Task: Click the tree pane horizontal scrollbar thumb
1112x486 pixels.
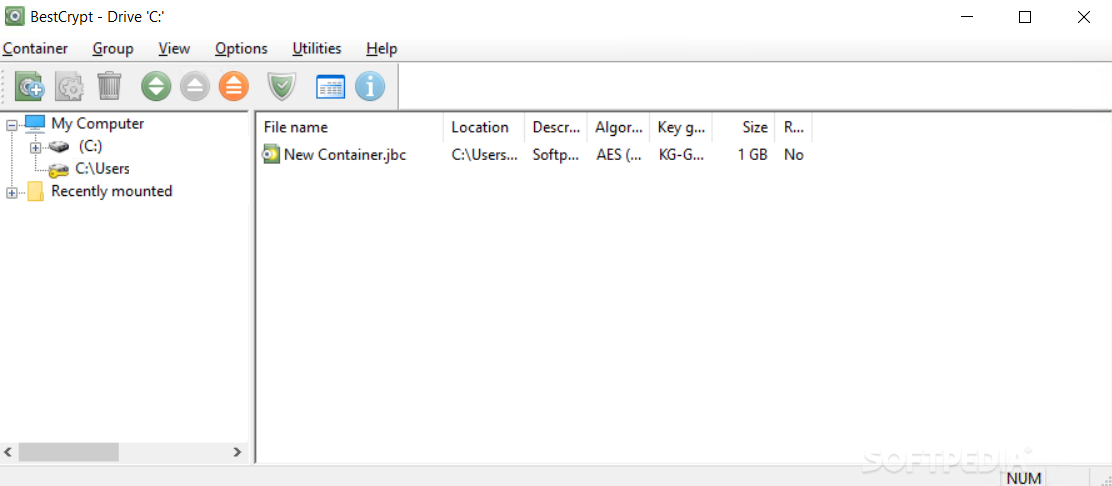Action: pyautogui.click(x=68, y=451)
